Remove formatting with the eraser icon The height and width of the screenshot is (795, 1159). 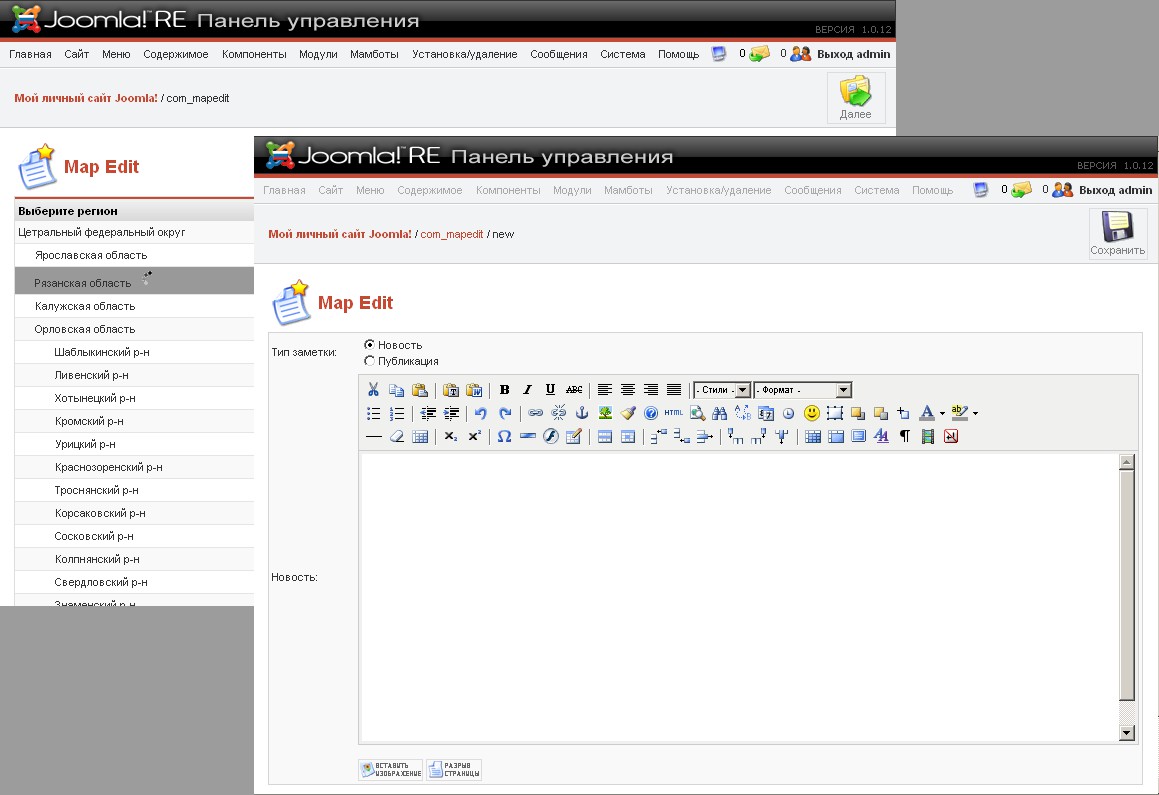[397, 436]
